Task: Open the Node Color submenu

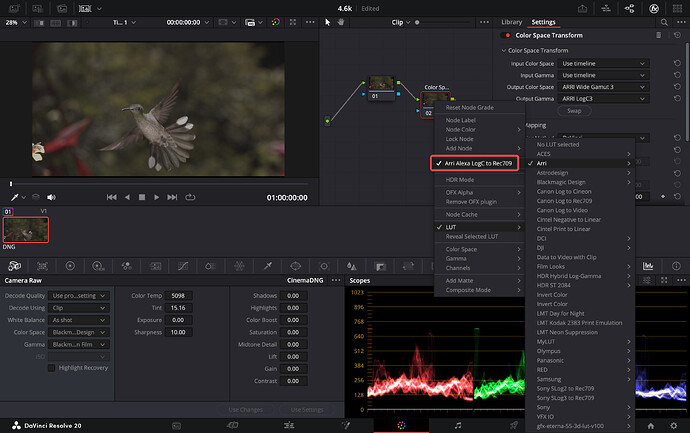Action: pyautogui.click(x=479, y=129)
